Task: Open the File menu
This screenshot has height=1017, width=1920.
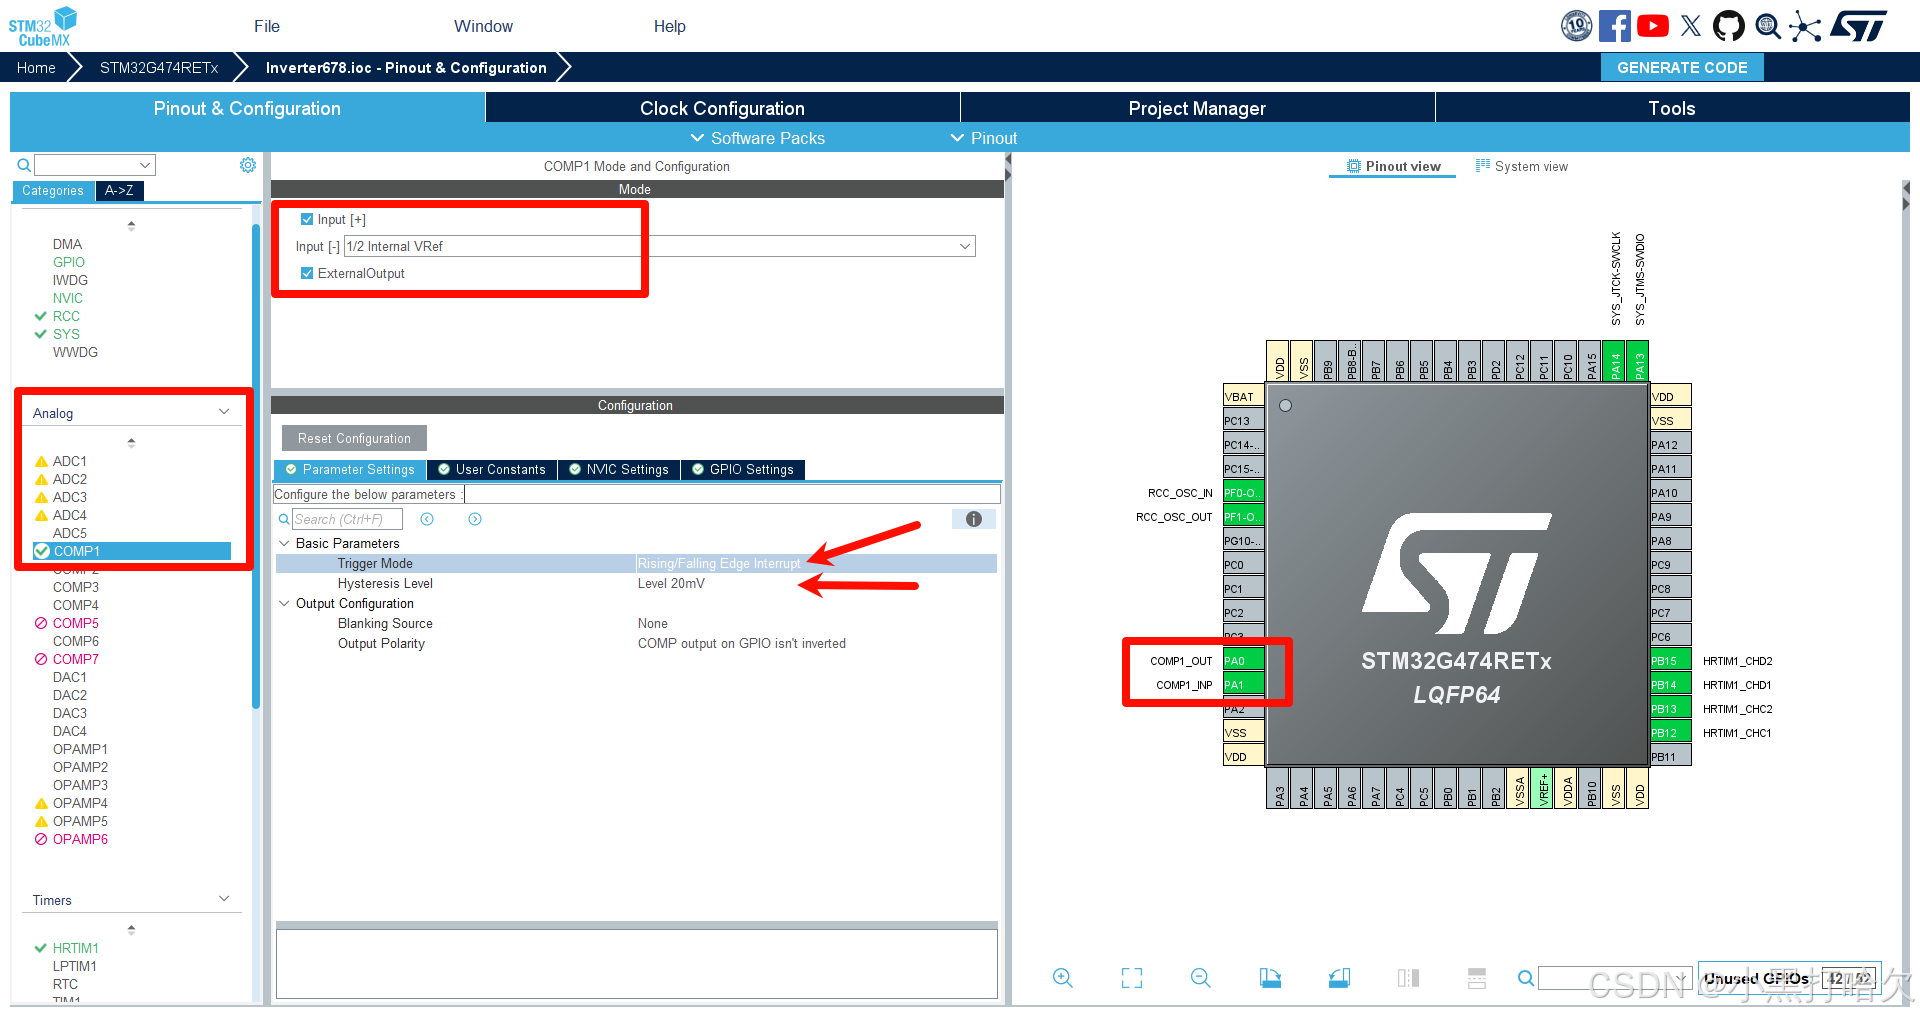Action: (267, 26)
